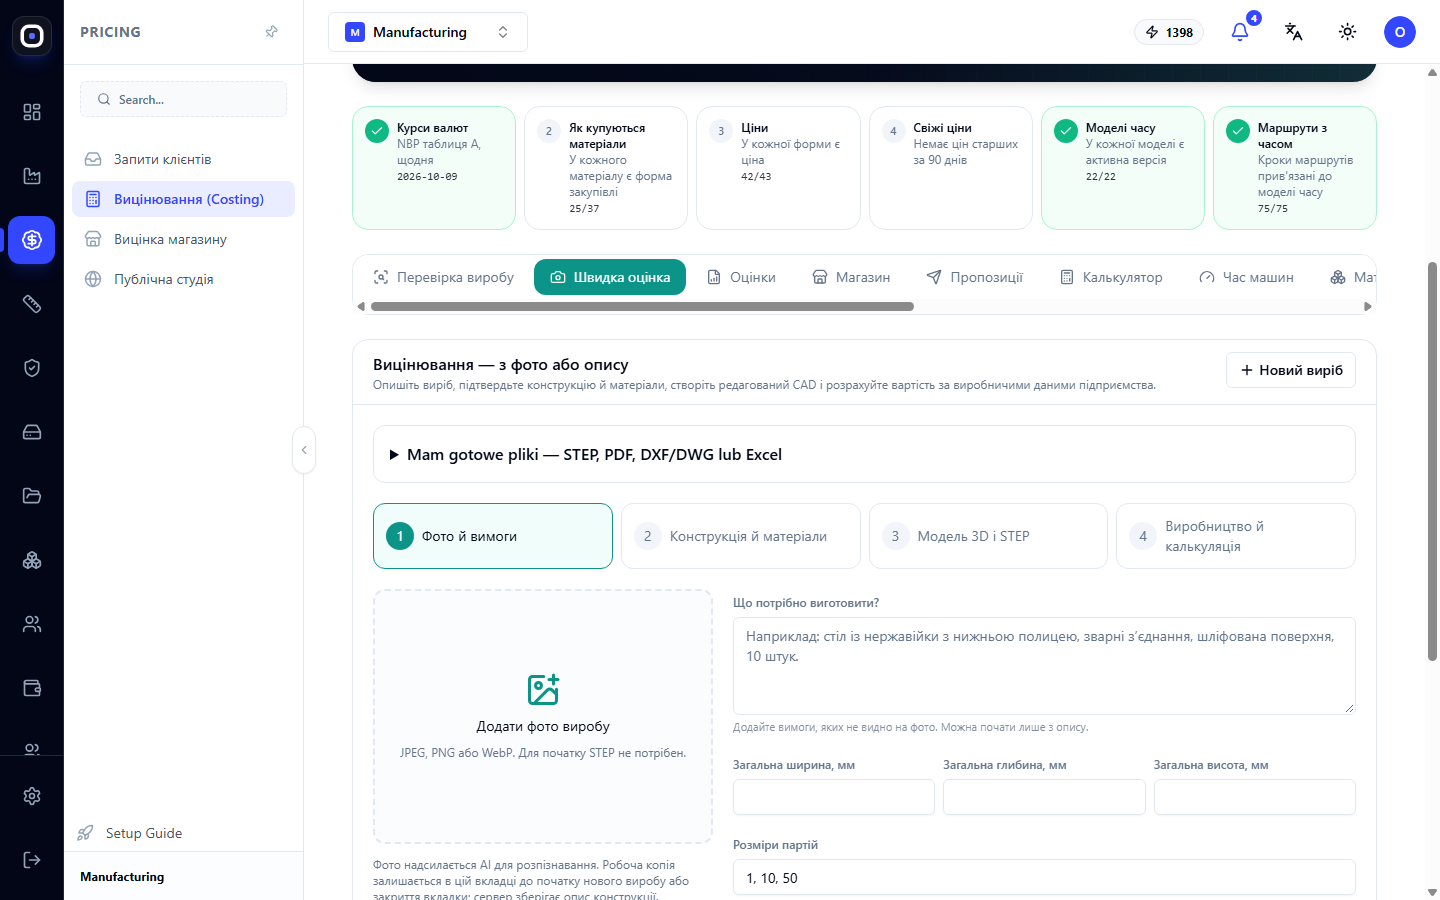Open the users icon in left rail
This screenshot has width=1440, height=900.
pos(32,624)
